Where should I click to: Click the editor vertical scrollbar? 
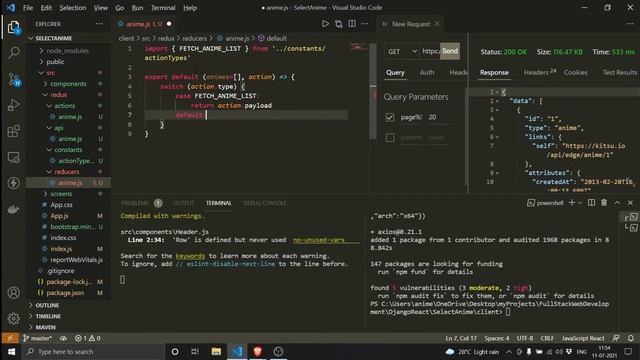[373, 91]
